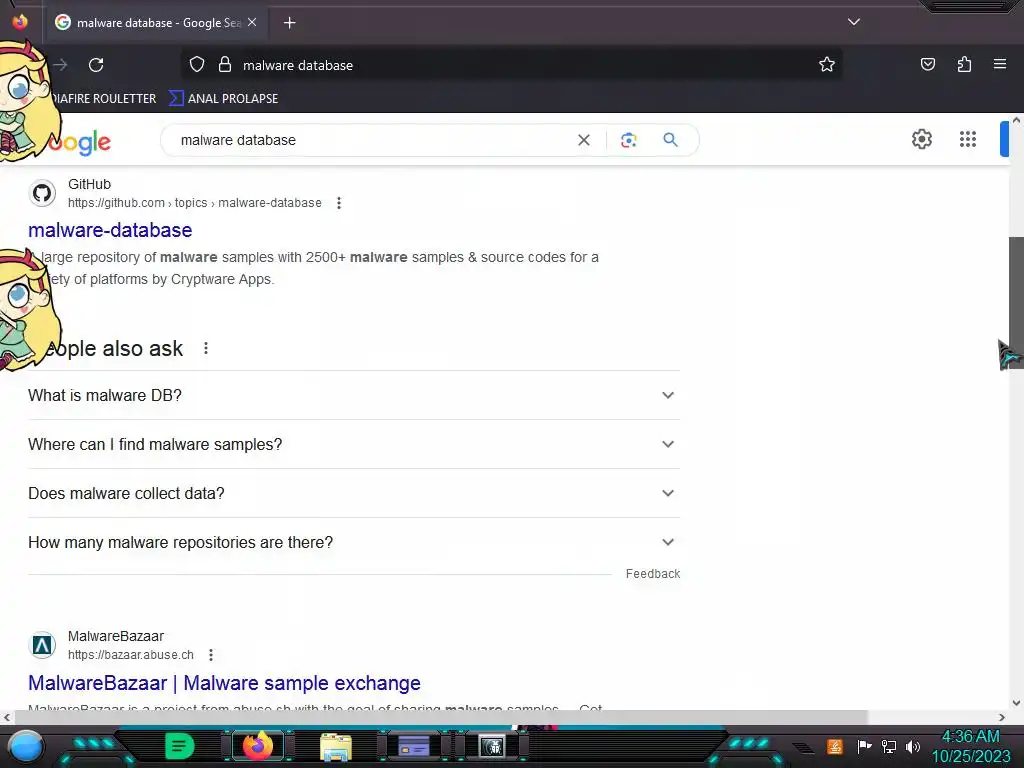Click the site security padlock icon
Image resolution: width=1024 pixels, height=768 pixels.
pos(225,64)
